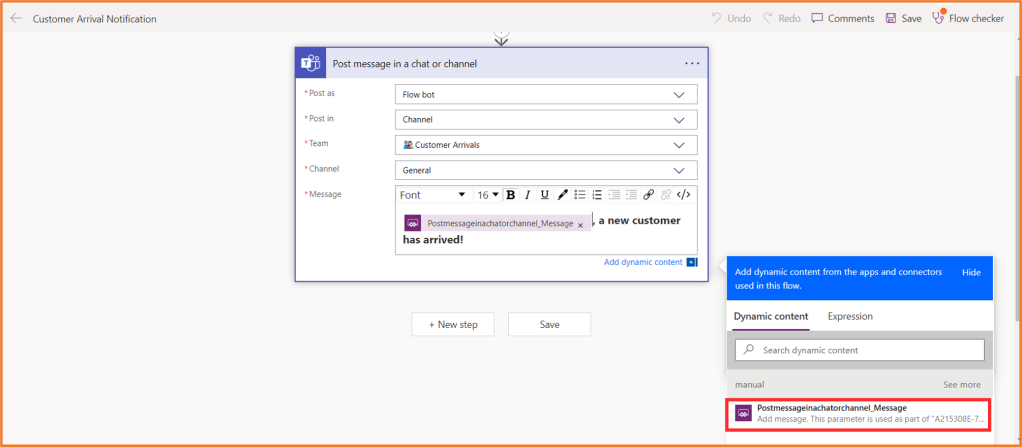Image resolution: width=1022 pixels, height=447 pixels.
Task: Toggle italic formatting in message editor
Action: [x=527, y=195]
